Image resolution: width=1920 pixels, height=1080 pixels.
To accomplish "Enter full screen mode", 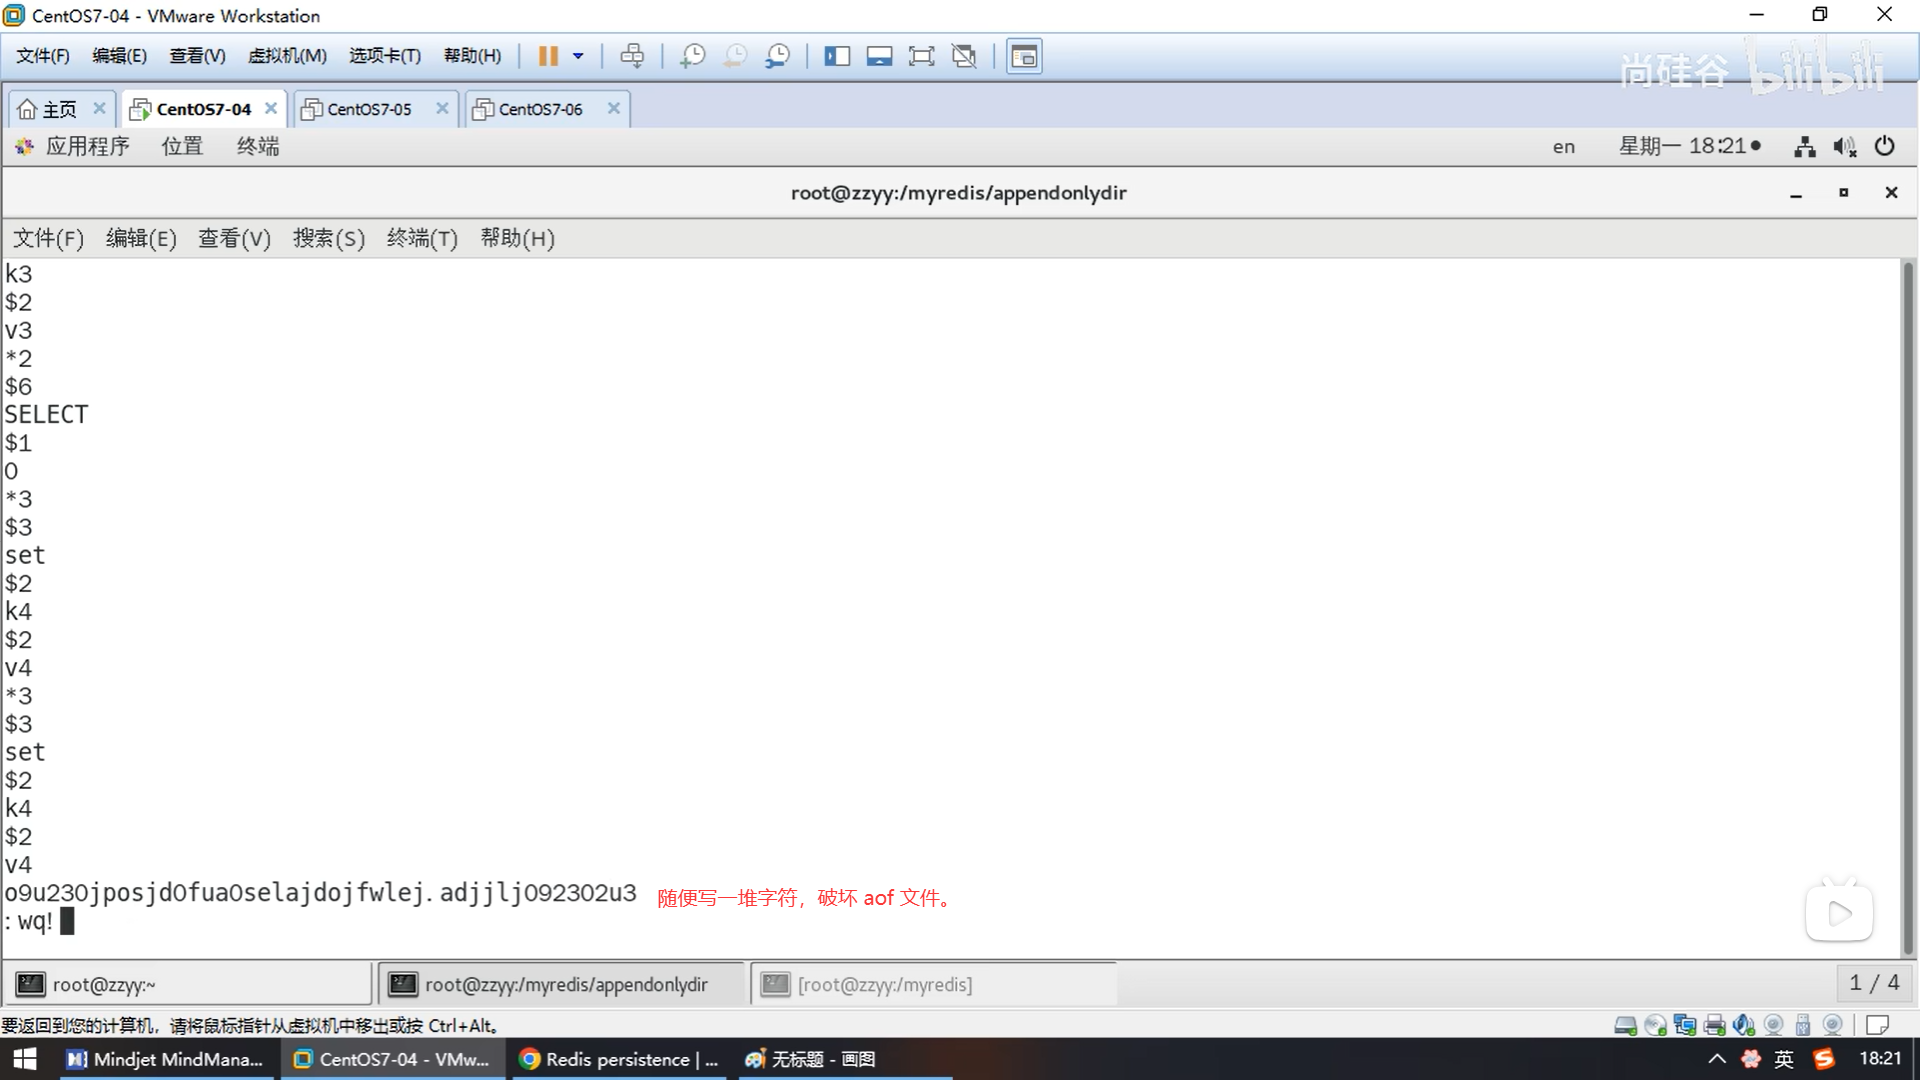I will pyautogui.click(x=921, y=56).
